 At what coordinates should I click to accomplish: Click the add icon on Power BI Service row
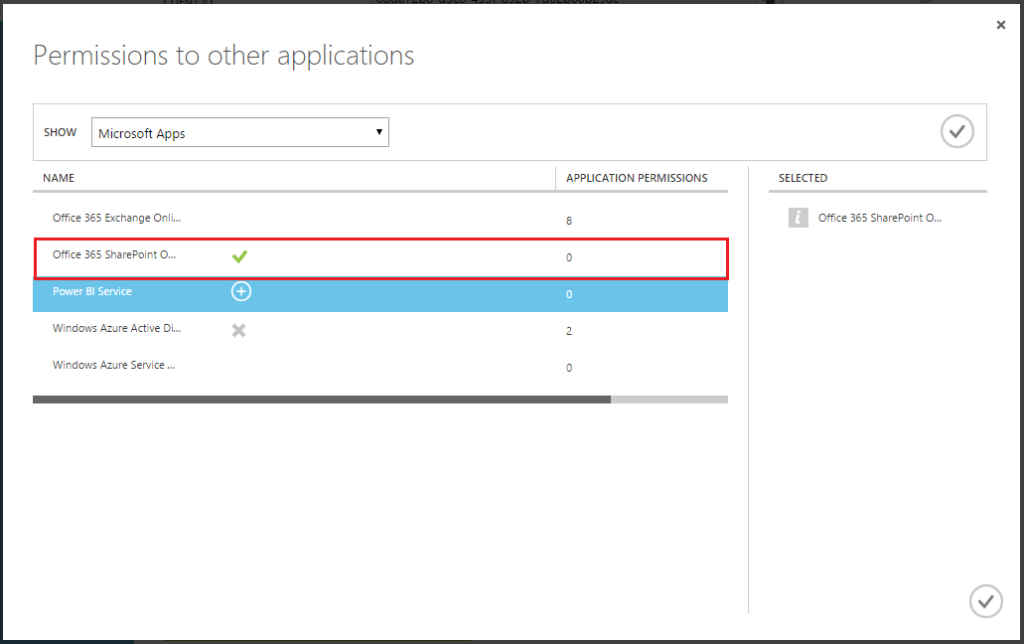coord(240,291)
